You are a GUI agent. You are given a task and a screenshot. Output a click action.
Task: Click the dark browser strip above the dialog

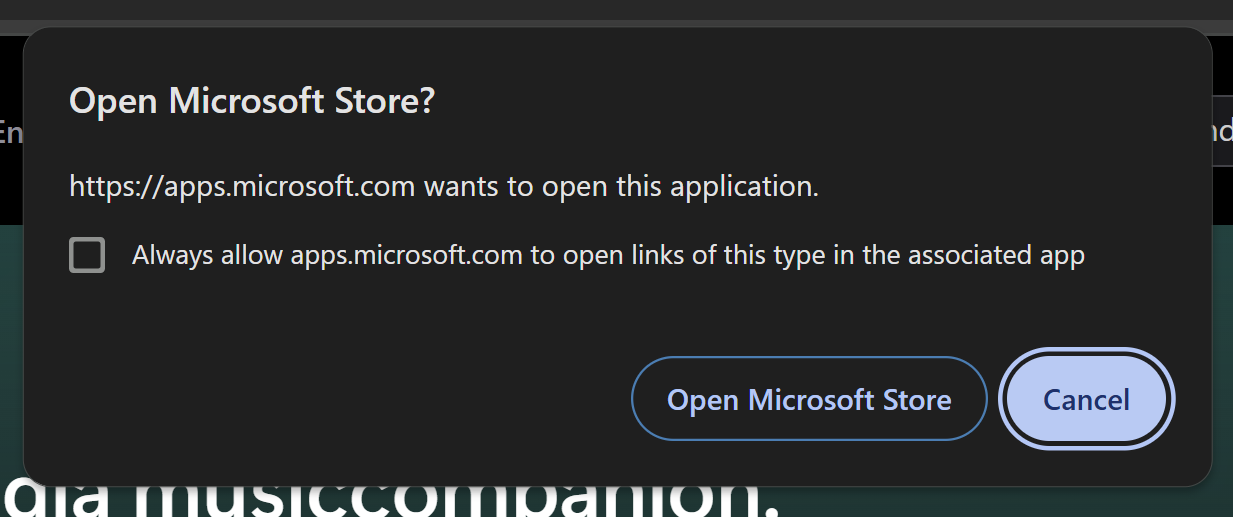click(616, 10)
